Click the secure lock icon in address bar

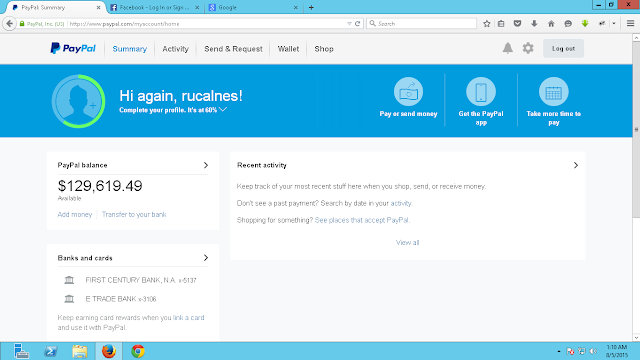point(22,24)
